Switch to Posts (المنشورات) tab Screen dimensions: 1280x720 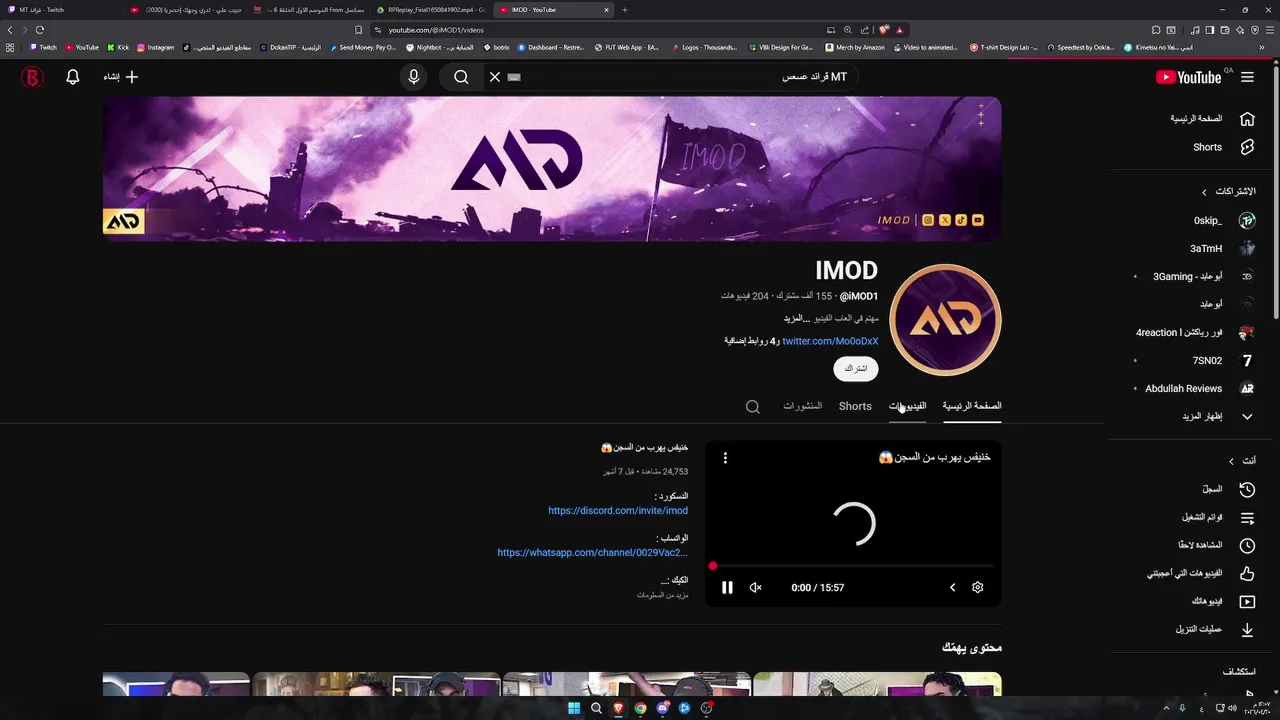click(x=802, y=406)
